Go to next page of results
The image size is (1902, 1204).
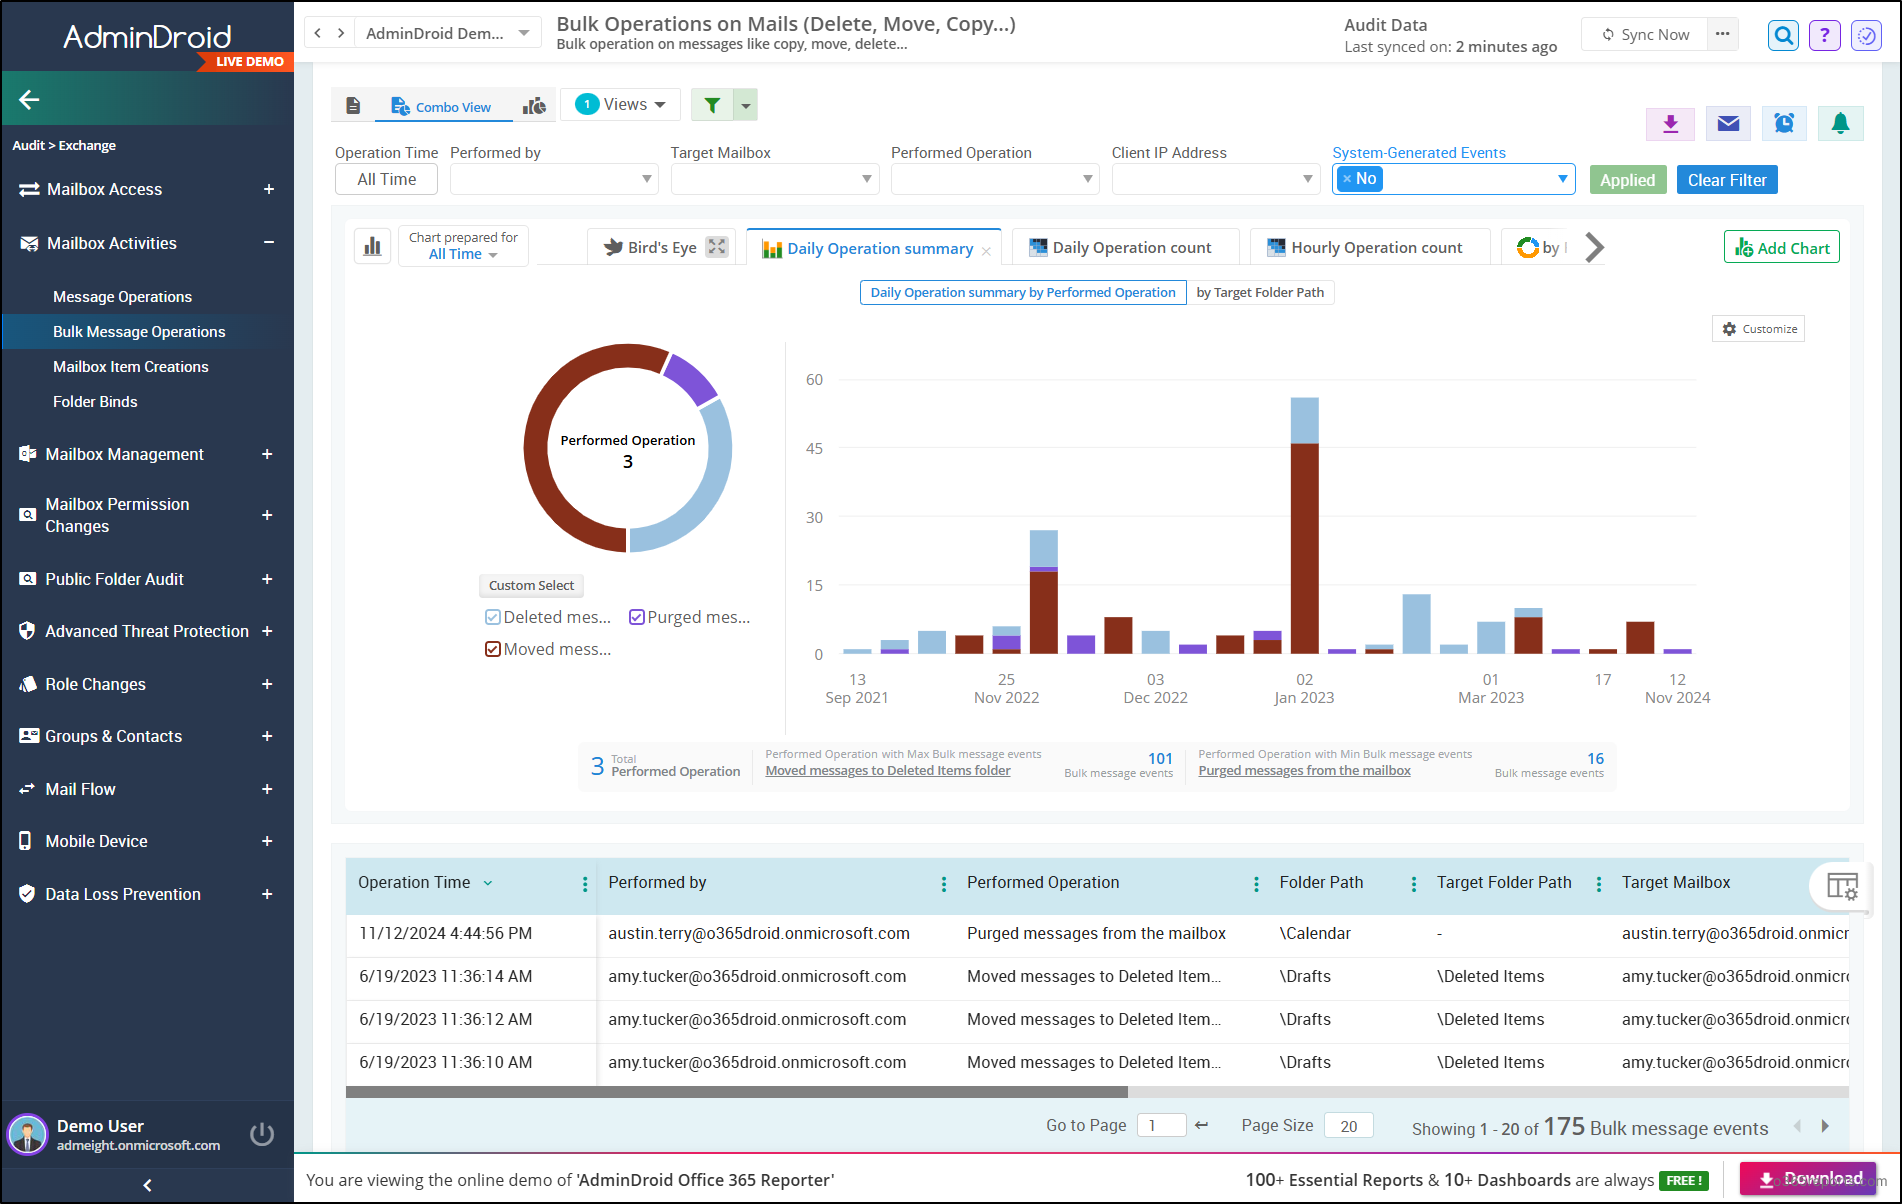[1825, 1126]
